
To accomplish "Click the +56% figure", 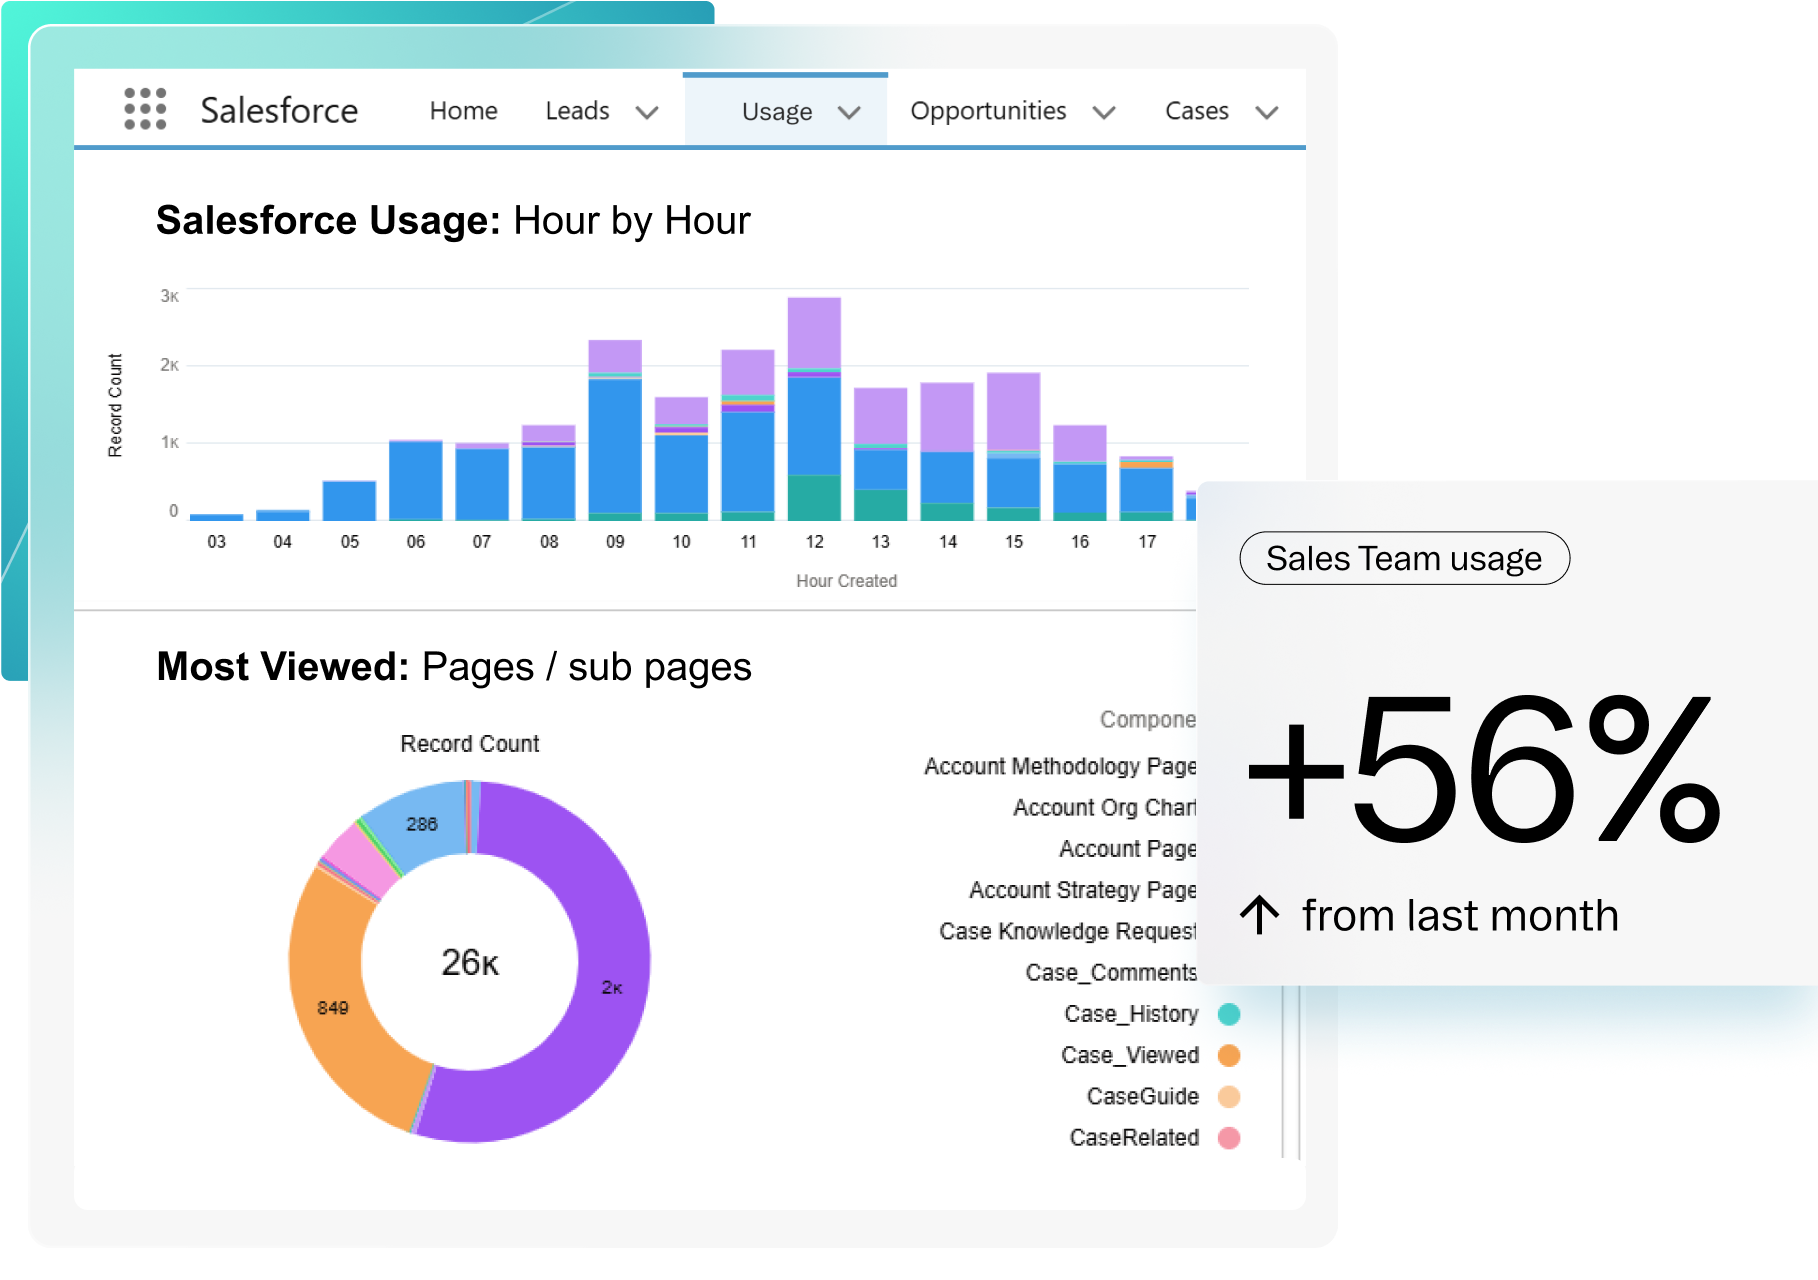I will coord(1484,770).
